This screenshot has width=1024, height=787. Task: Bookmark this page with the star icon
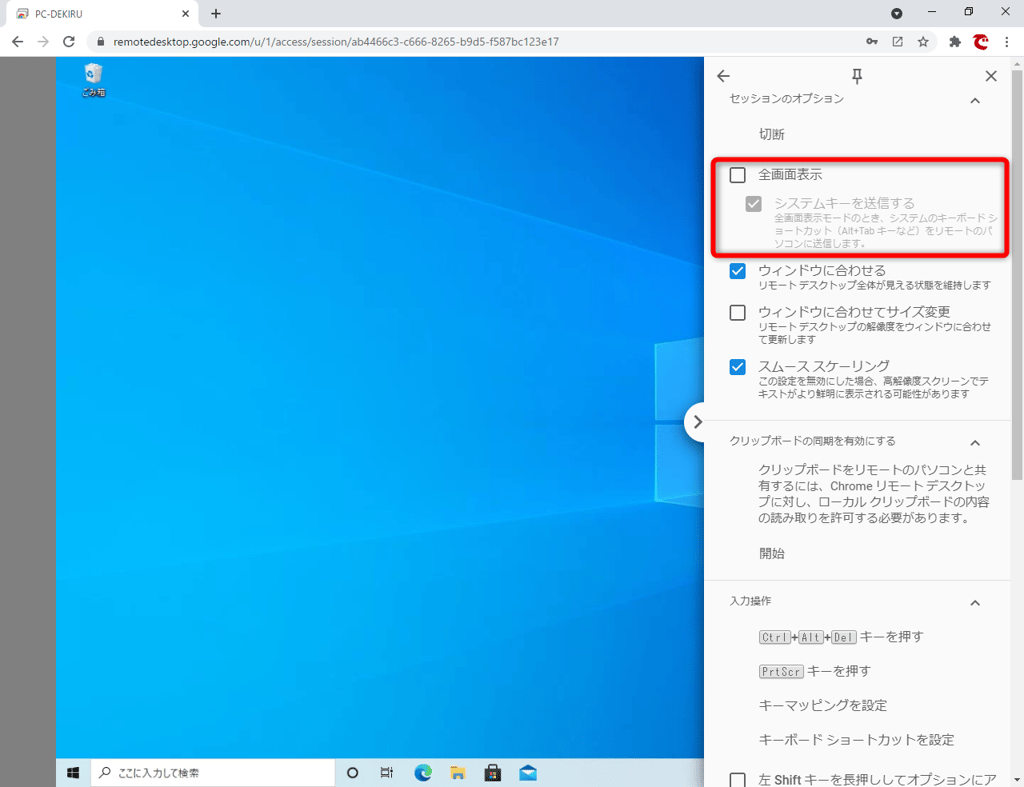923,42
